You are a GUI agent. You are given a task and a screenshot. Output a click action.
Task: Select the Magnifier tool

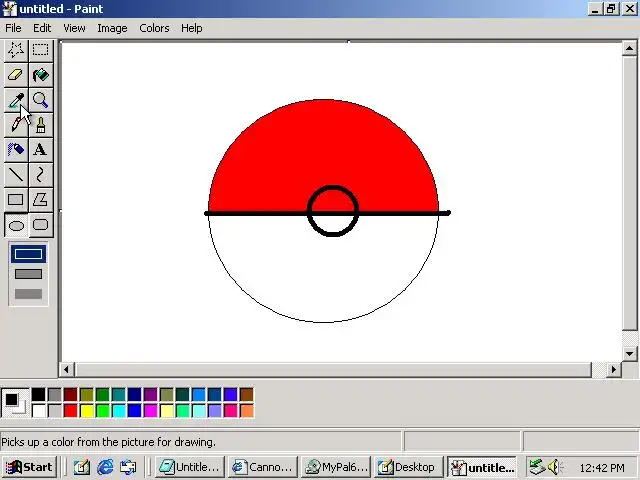(40, 100)
